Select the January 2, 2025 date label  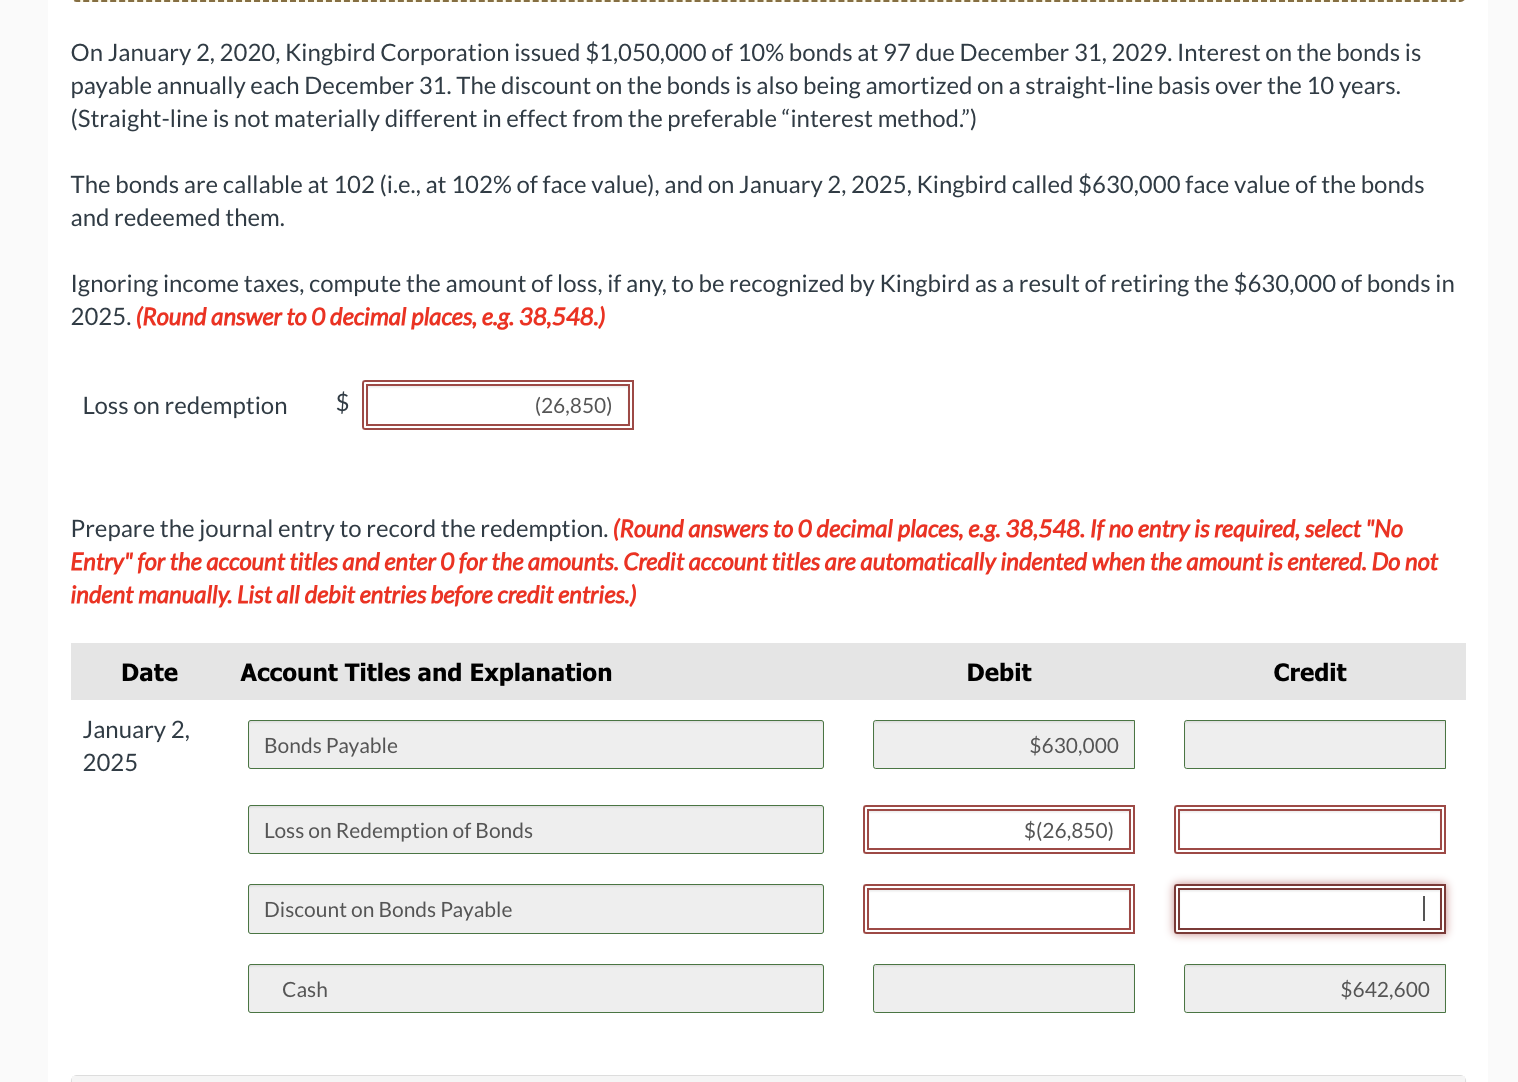tap(136, 746)
